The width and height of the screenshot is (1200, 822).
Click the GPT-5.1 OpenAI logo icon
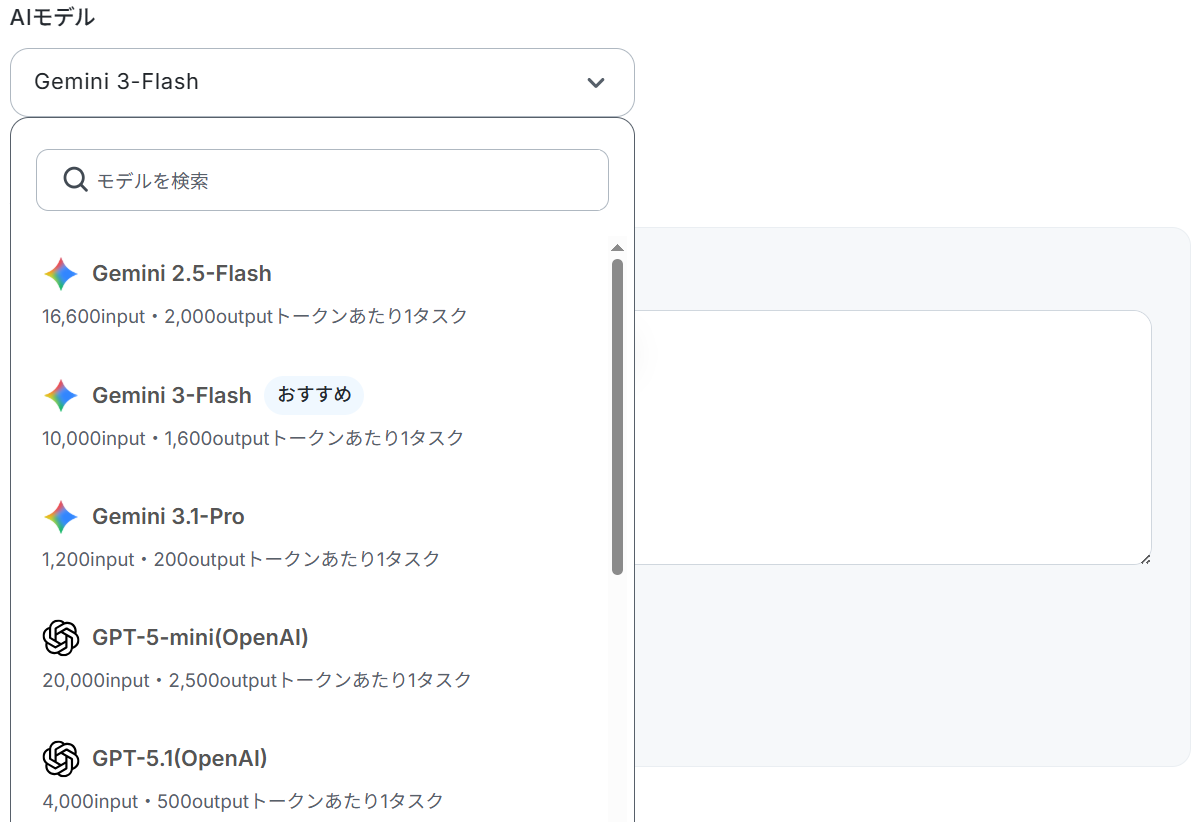[x=61, y=759]
